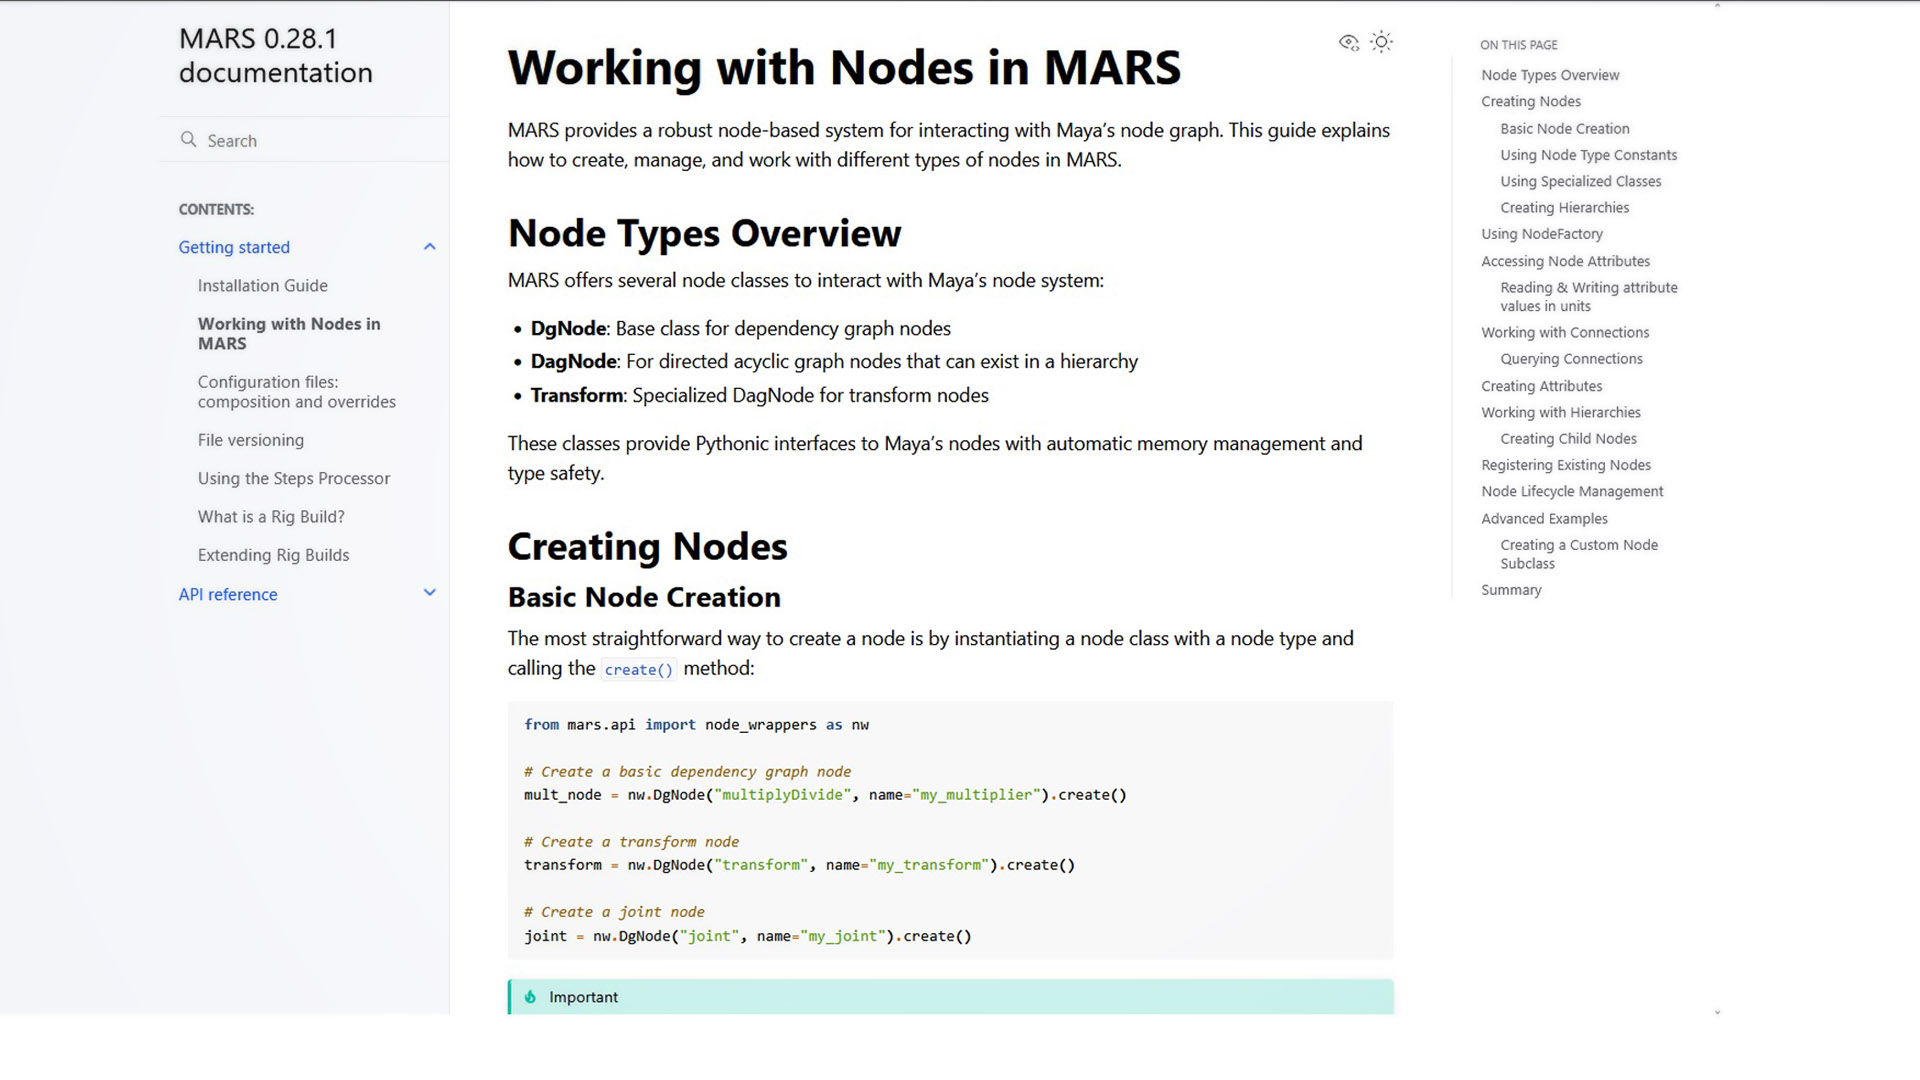This screenshot has height=1080, width=1920.
Task: Click the 'Basic Node Creation' subheading in the article
Action: (x=644, y=597)
